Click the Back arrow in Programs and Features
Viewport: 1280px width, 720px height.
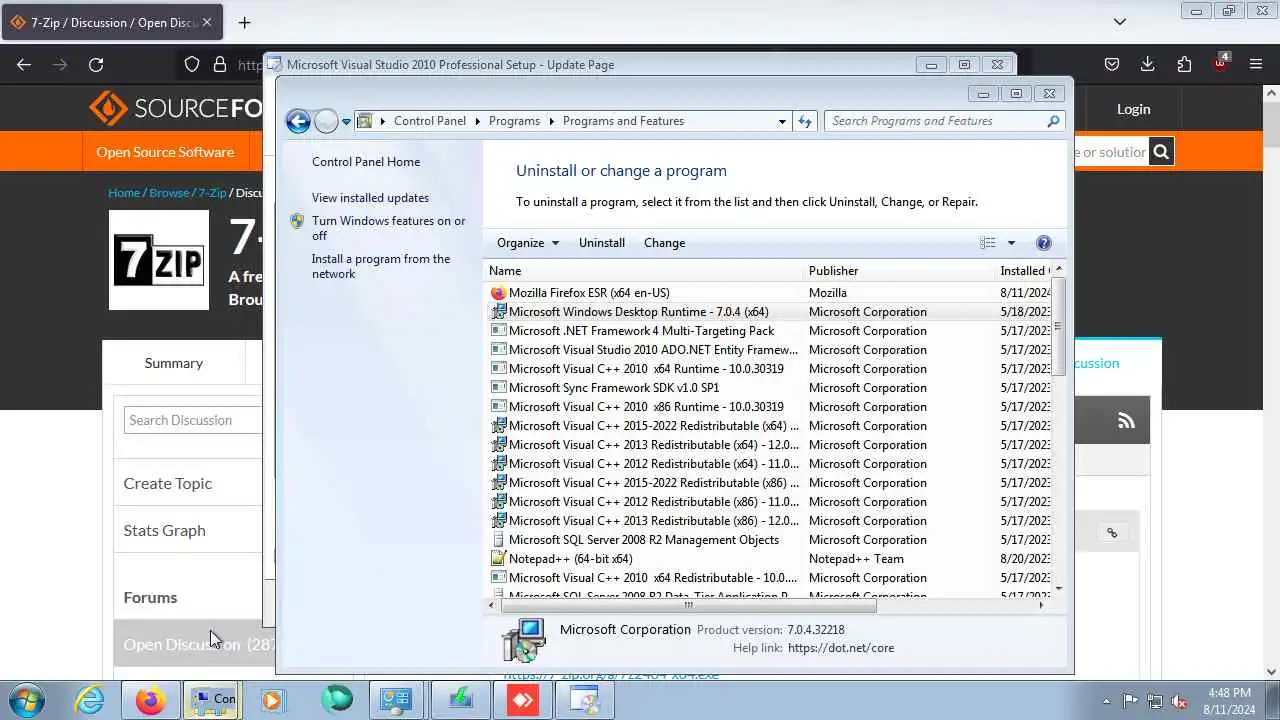tap(298, 121)
